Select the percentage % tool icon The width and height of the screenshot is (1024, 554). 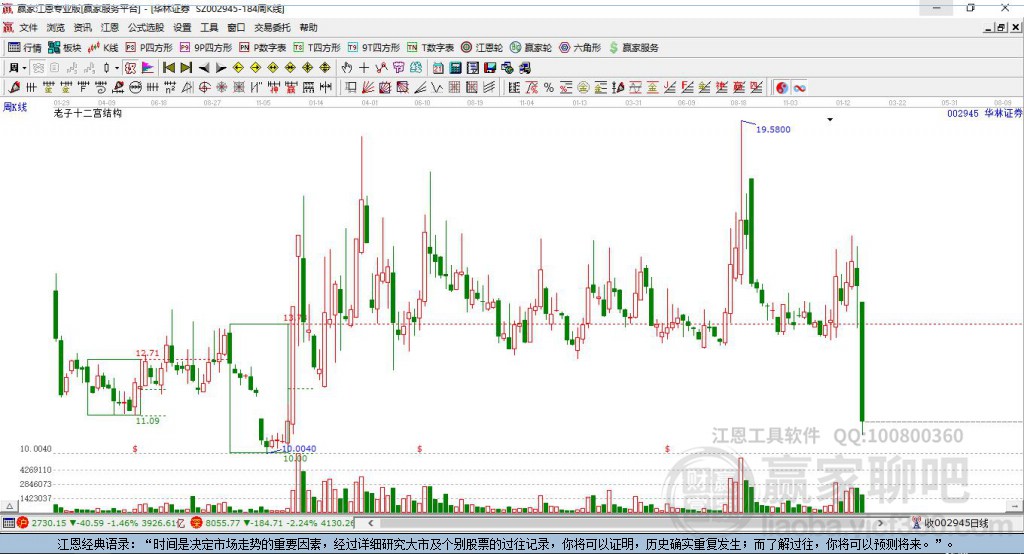(x=549, y=88)
